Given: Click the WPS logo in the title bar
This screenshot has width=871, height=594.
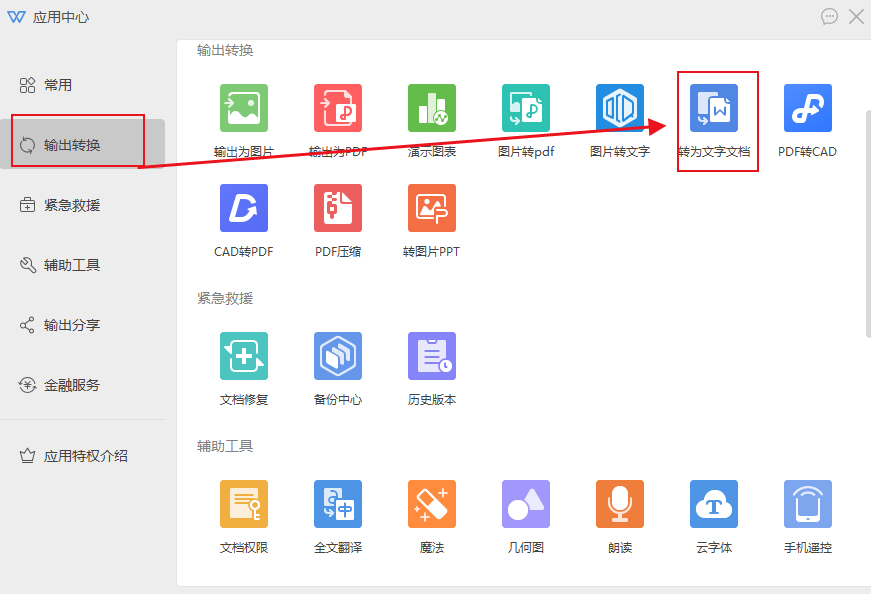Looking at the screenshot, I should click(16, 17).
